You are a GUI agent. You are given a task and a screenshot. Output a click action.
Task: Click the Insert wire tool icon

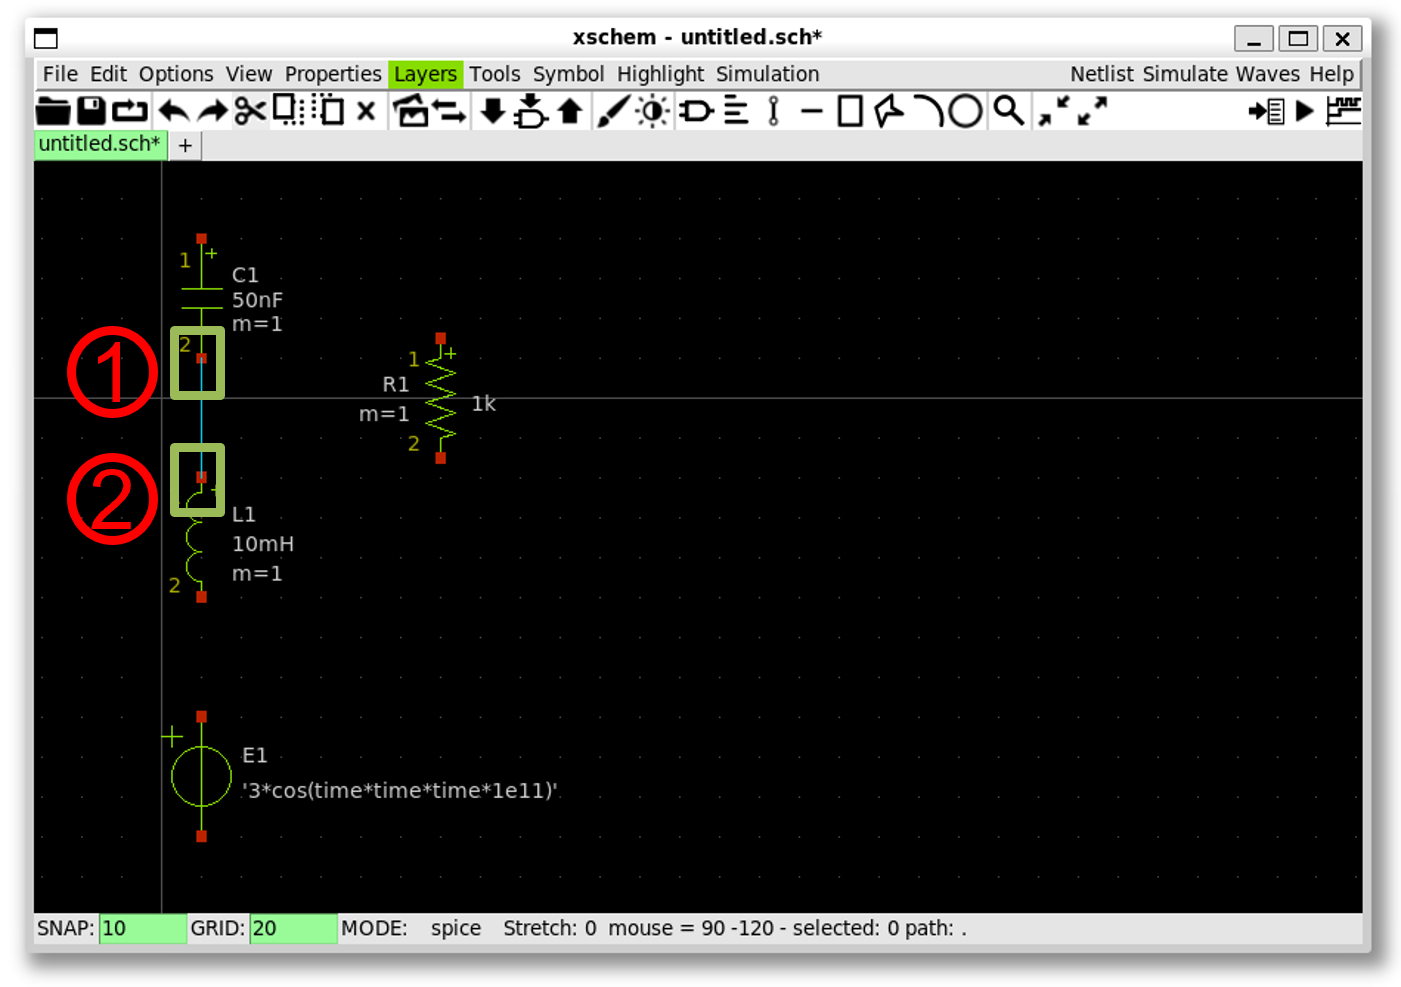(613, 111)
